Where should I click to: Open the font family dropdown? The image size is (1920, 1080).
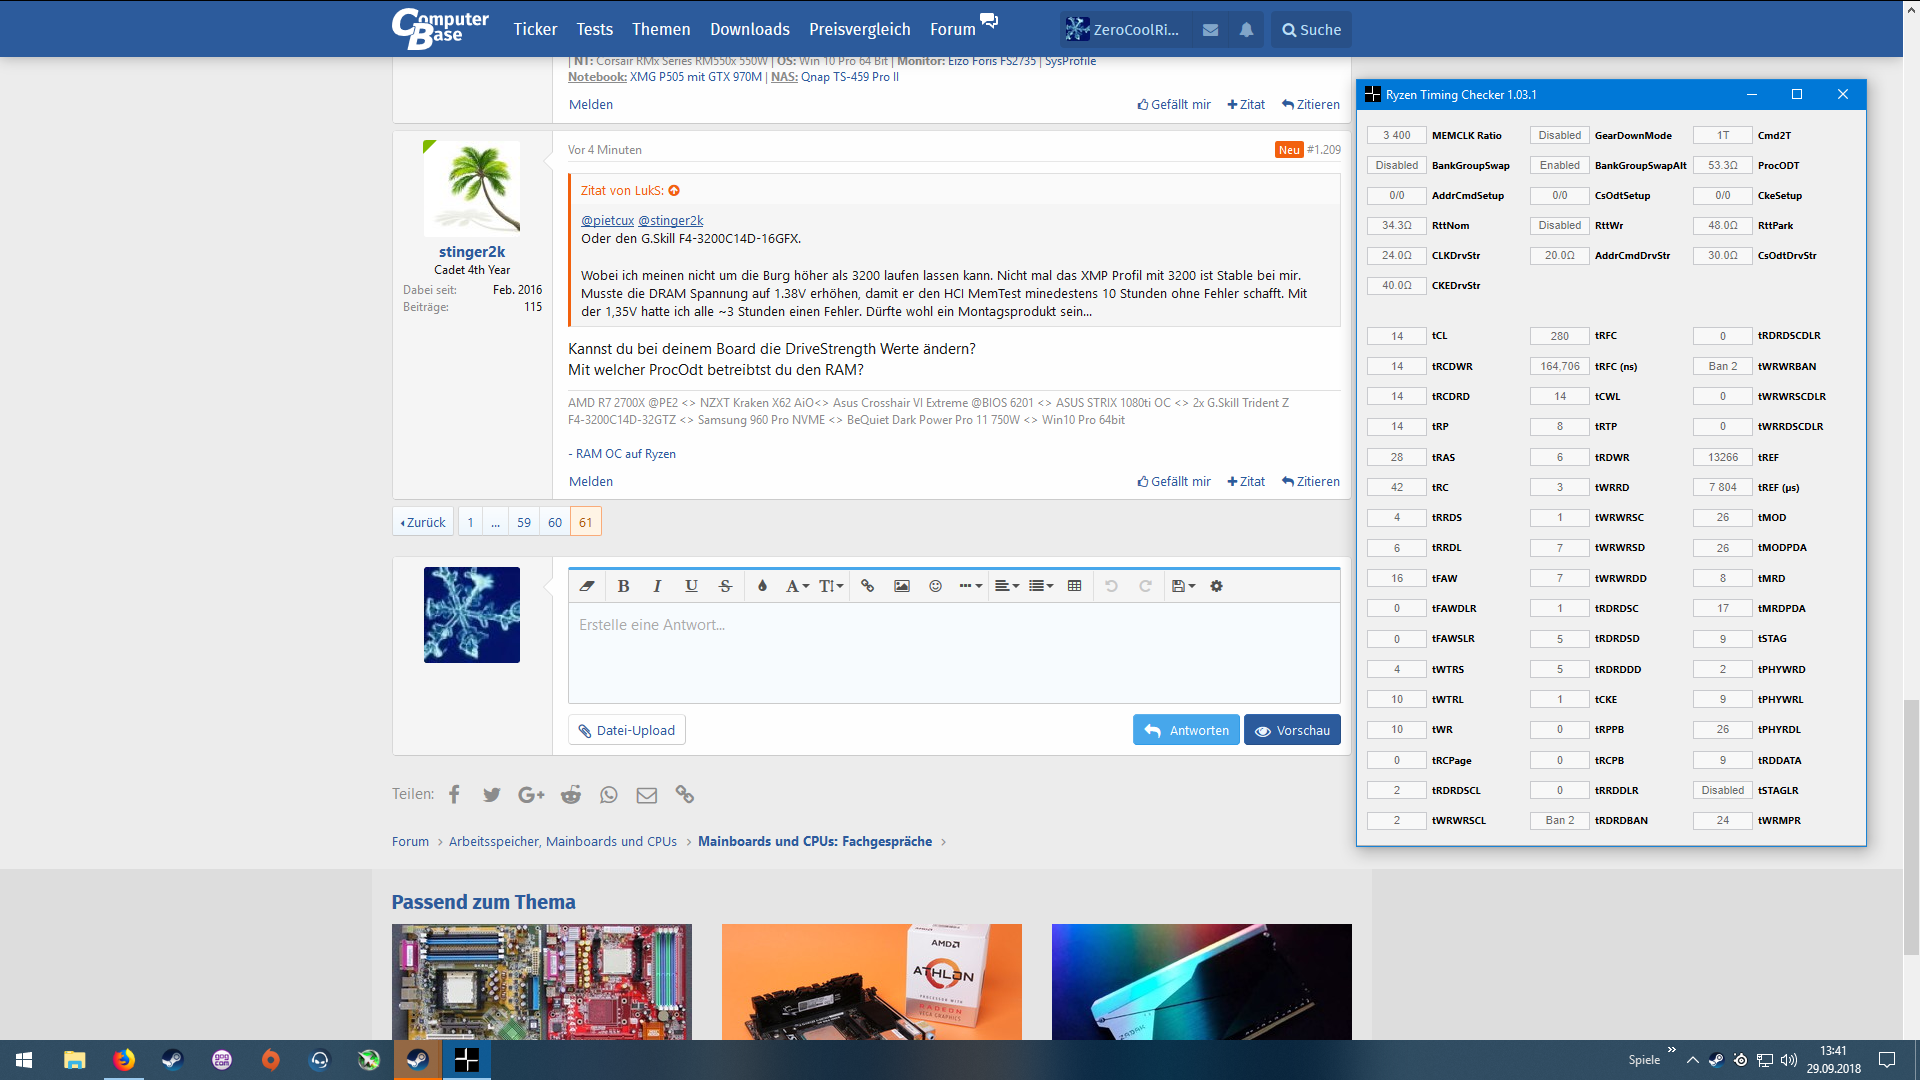tap(797, 586)
